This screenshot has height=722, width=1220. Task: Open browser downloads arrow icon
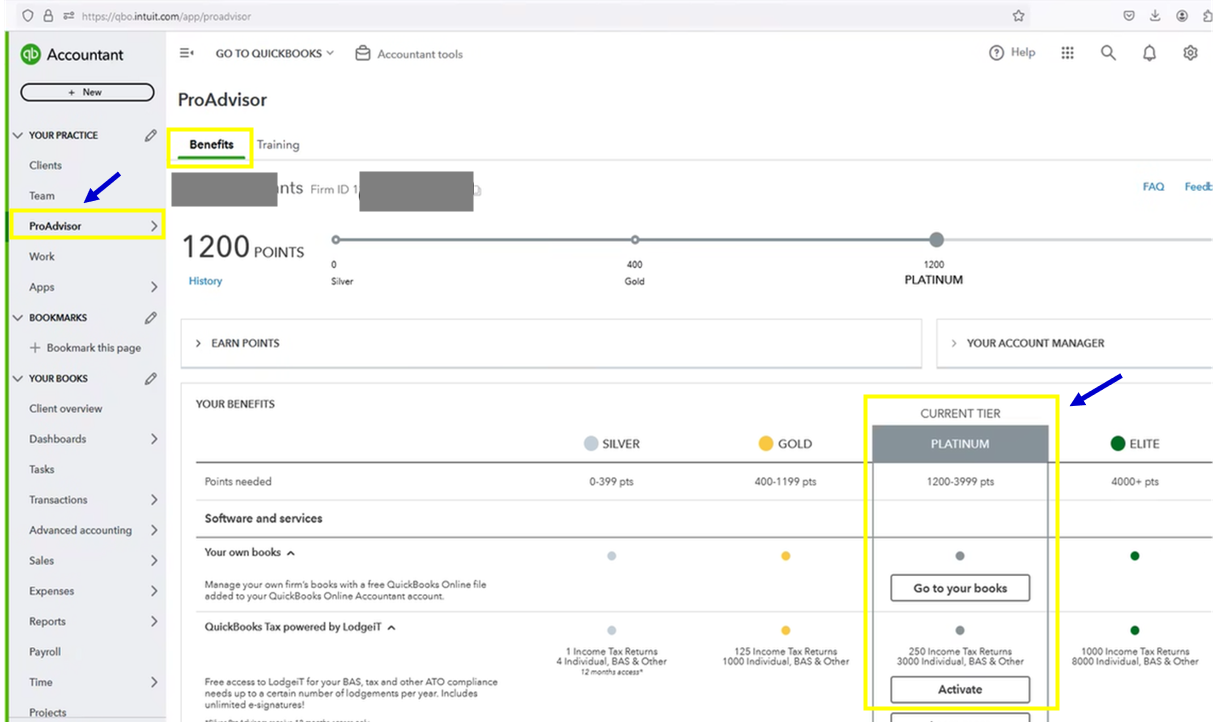1155,16
